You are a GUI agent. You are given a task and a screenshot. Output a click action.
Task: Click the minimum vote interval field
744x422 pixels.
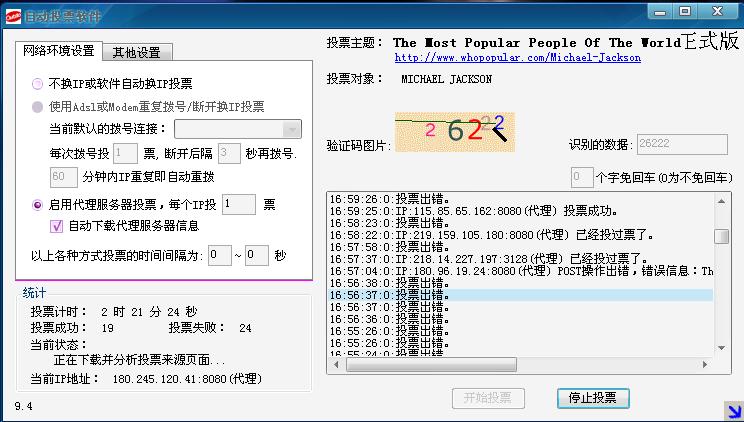pos(220,255)
